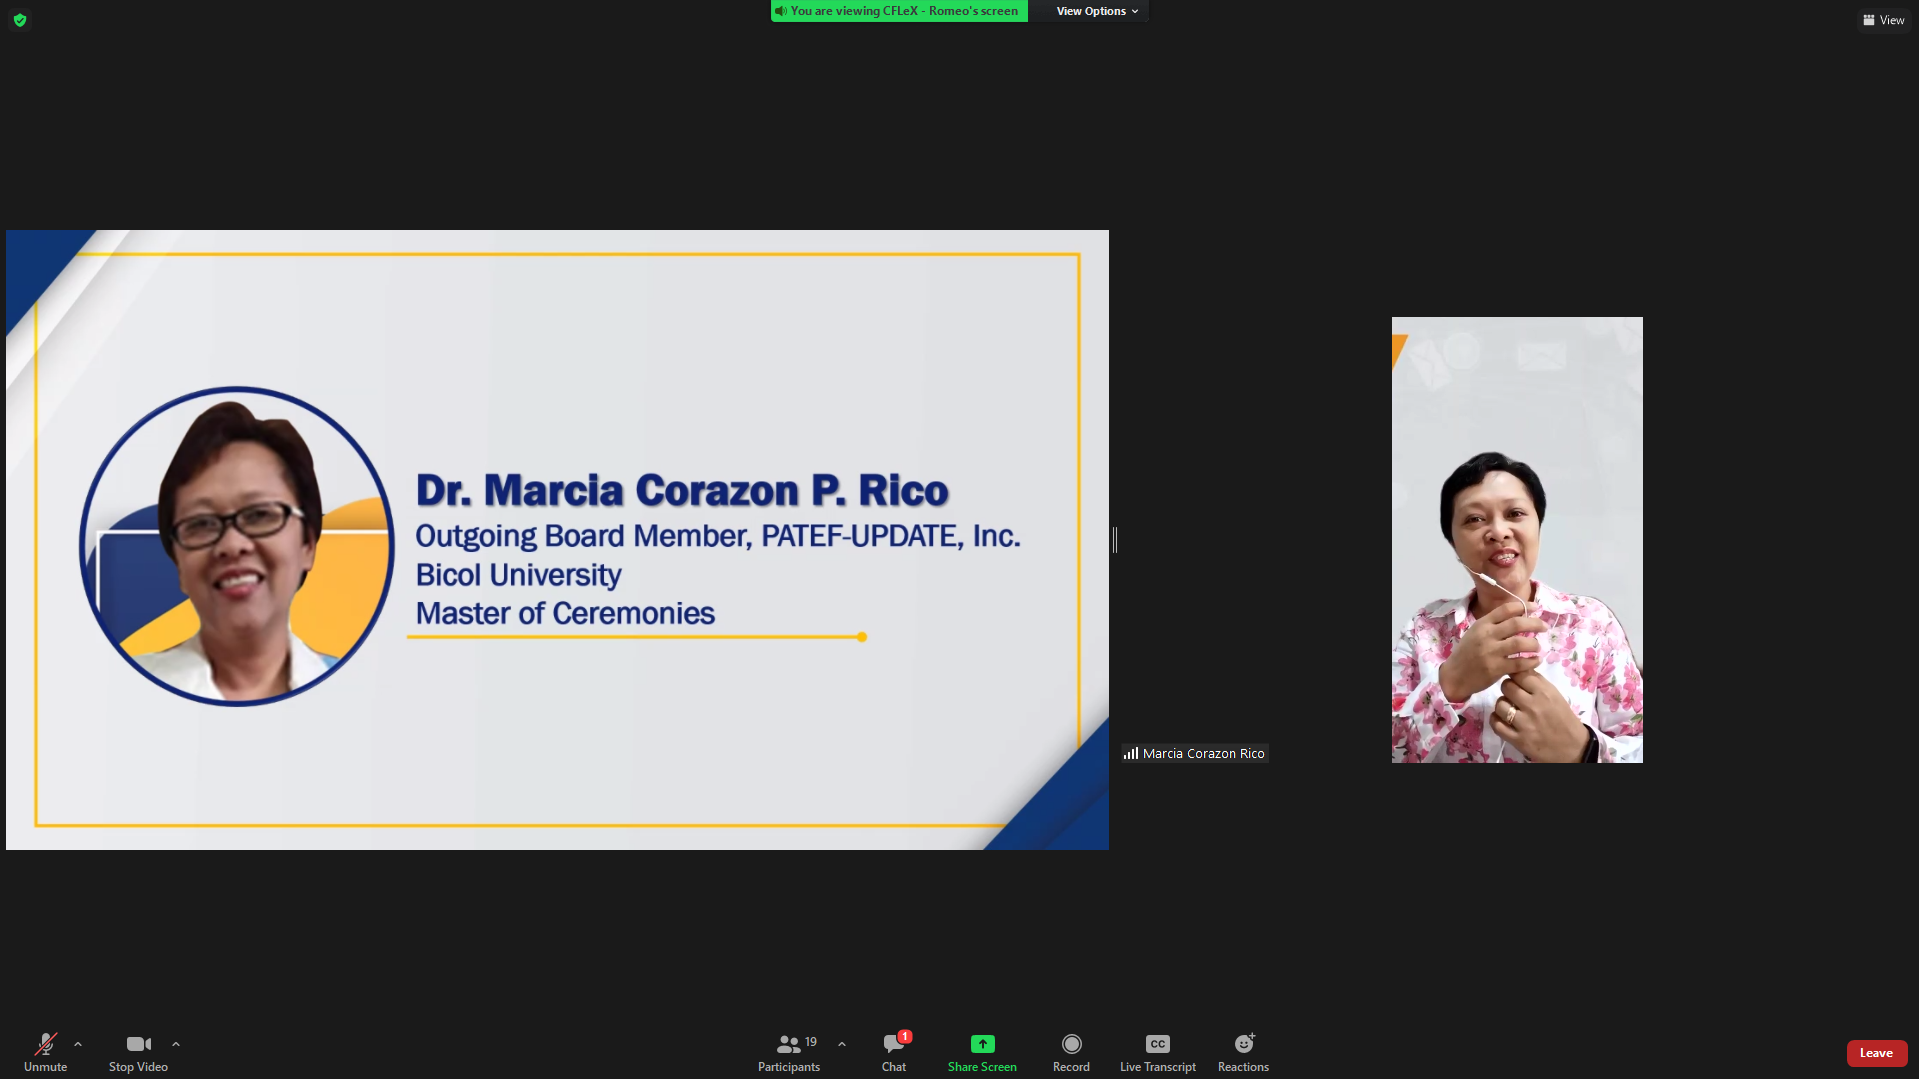Viewport: 1919px width, 1079px height.
Task: Open the Chat panel
Action: (894, 1051)
